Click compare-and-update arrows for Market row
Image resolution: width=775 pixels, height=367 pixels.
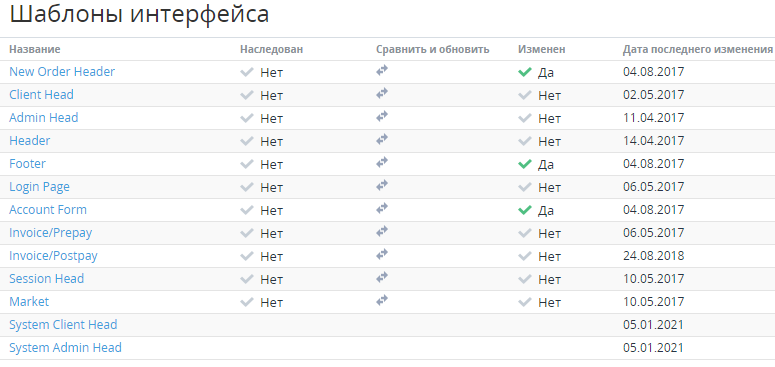(382, 301)
